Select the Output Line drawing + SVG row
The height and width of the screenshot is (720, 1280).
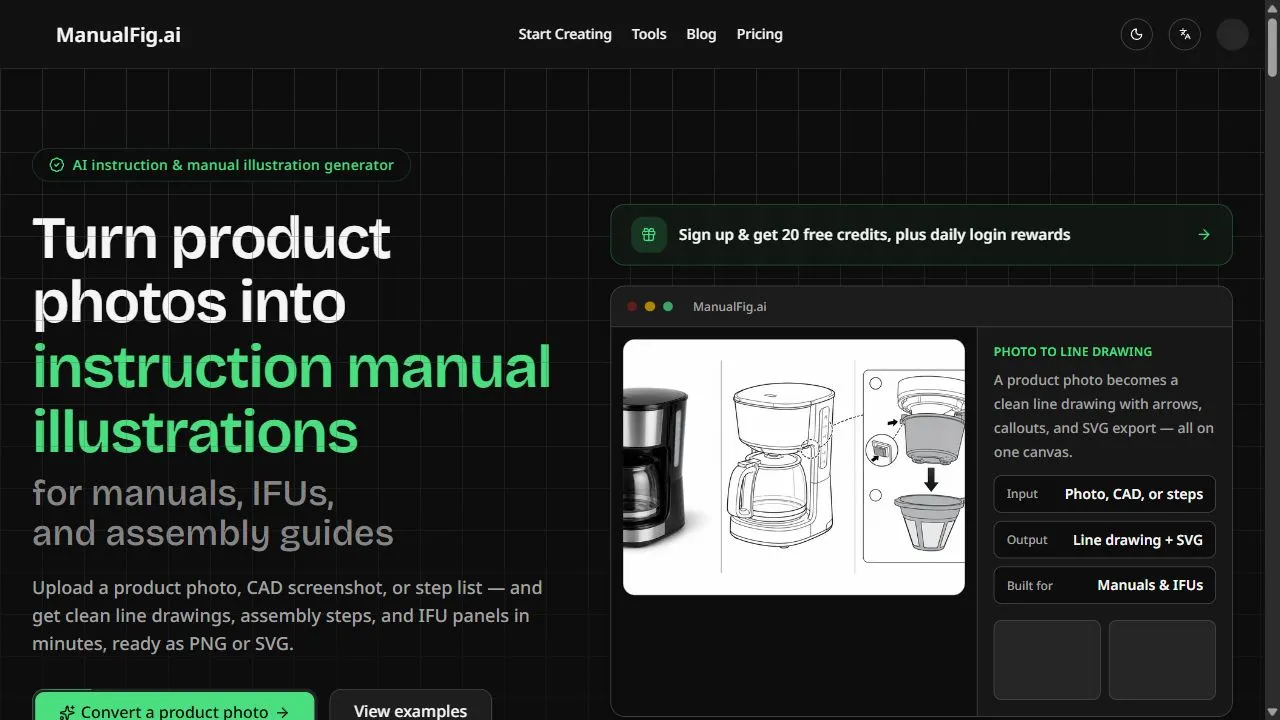coord(1104,540)
